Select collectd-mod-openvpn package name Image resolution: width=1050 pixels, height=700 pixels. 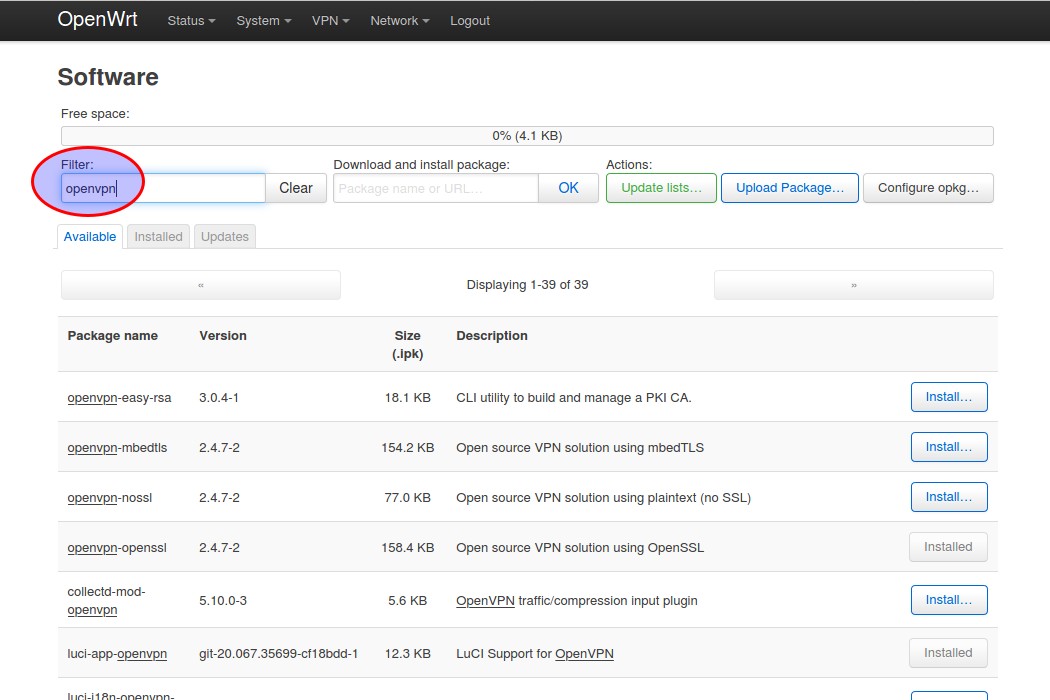click(x=106, y=601)
